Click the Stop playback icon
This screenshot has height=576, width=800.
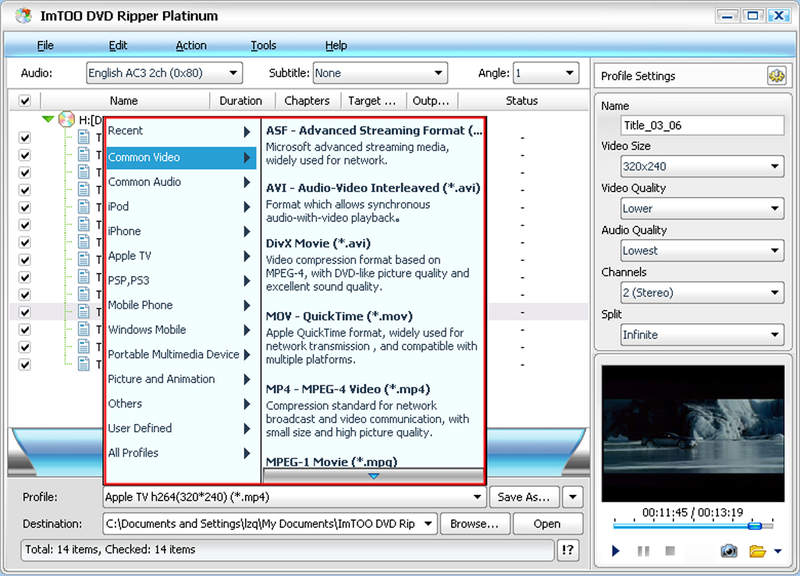[x=670, y=551]
